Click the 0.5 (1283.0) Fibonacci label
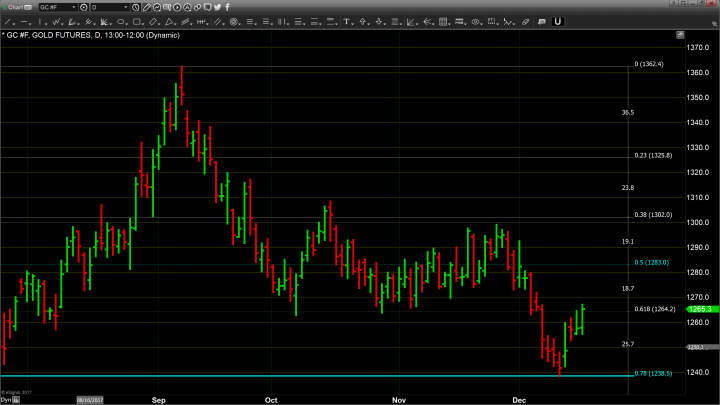The width and height of the screenshot is (720, 405). click(x=652, y=263)
